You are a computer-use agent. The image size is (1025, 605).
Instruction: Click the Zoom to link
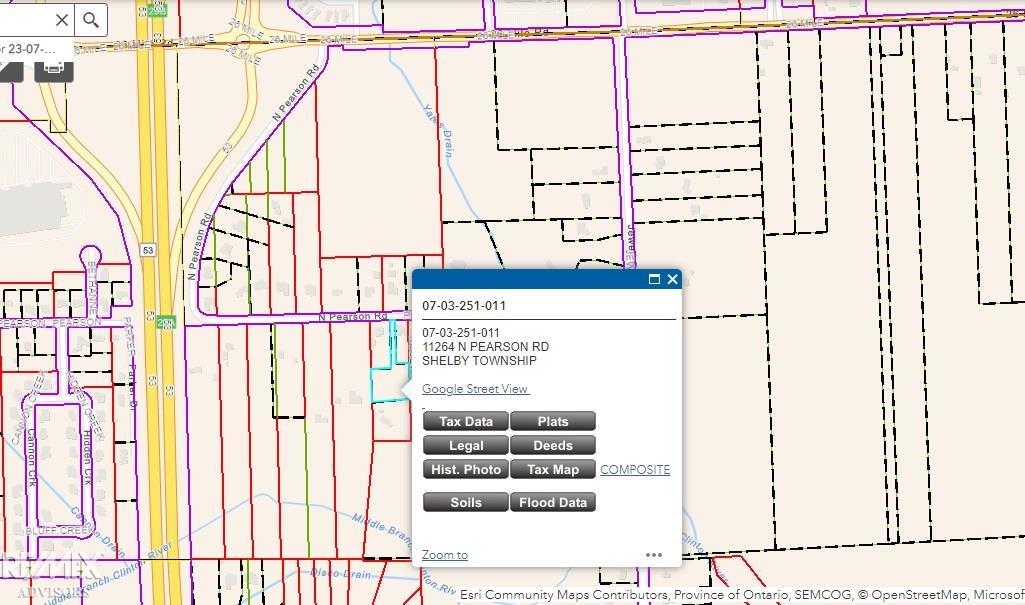[x=445, y=555]
